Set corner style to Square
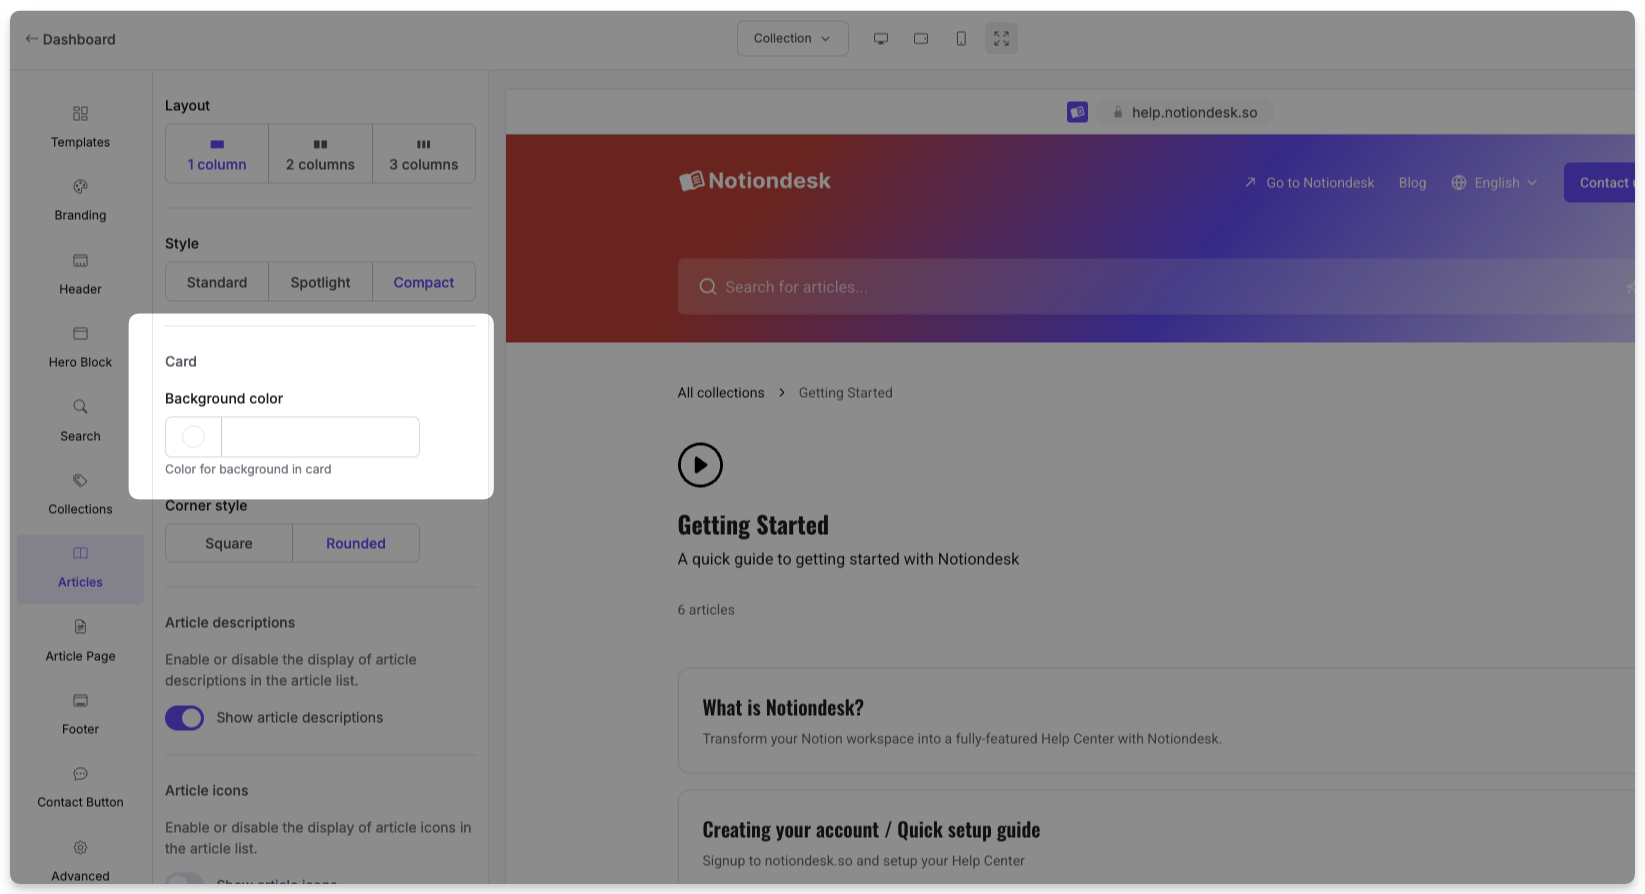The image size is (1645, 894). [229, 543]
